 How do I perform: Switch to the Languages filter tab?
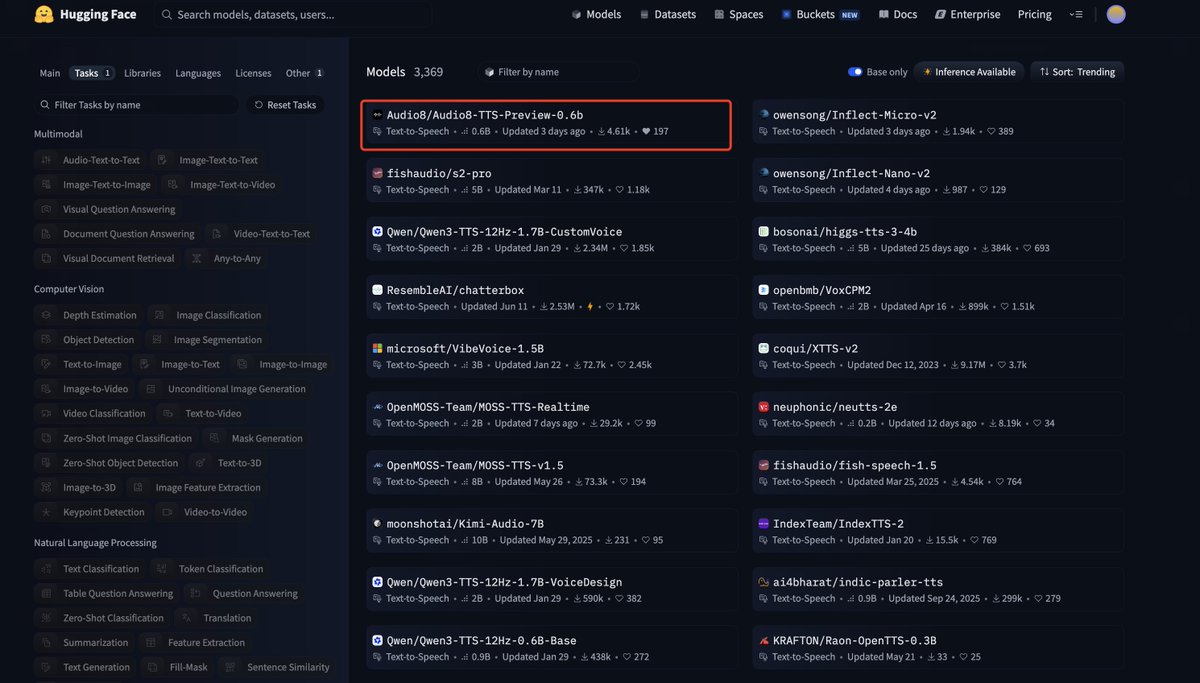(198, 73)
